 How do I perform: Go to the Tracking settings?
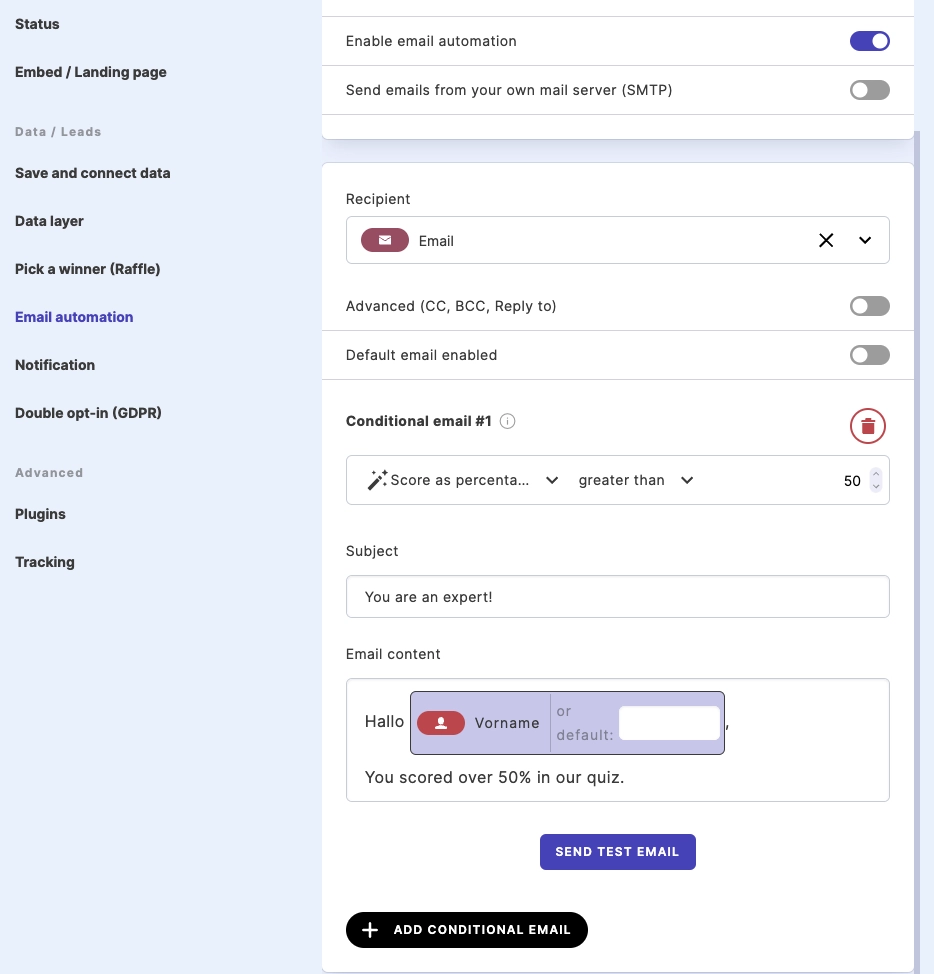(x=44, y=562)
